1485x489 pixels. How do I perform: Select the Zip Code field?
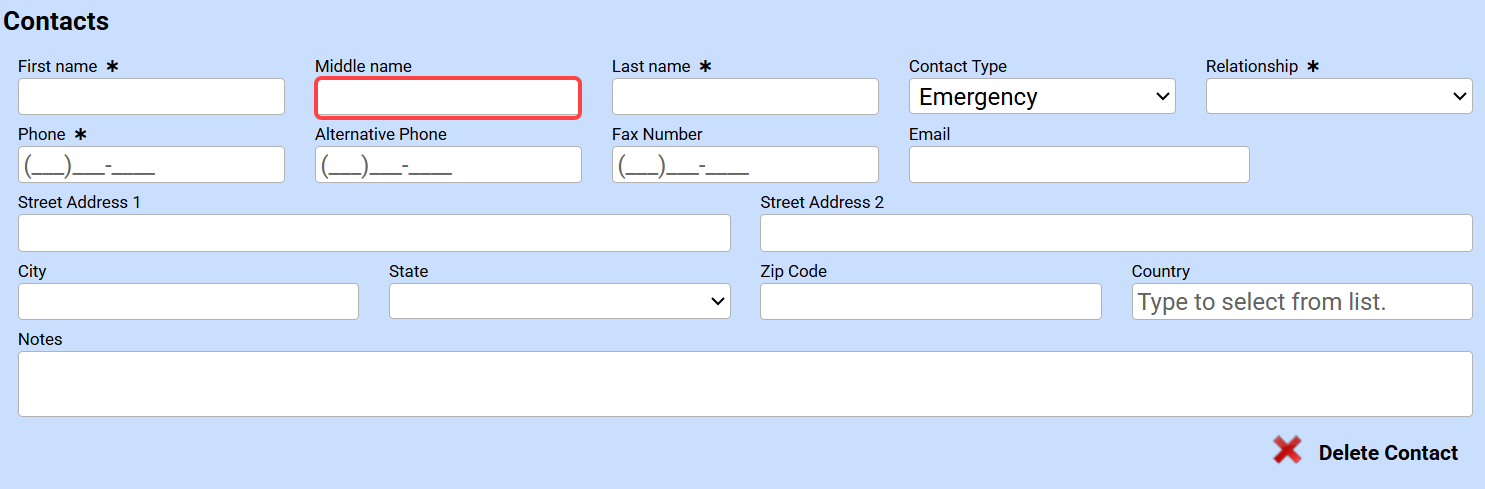[930, 301]
